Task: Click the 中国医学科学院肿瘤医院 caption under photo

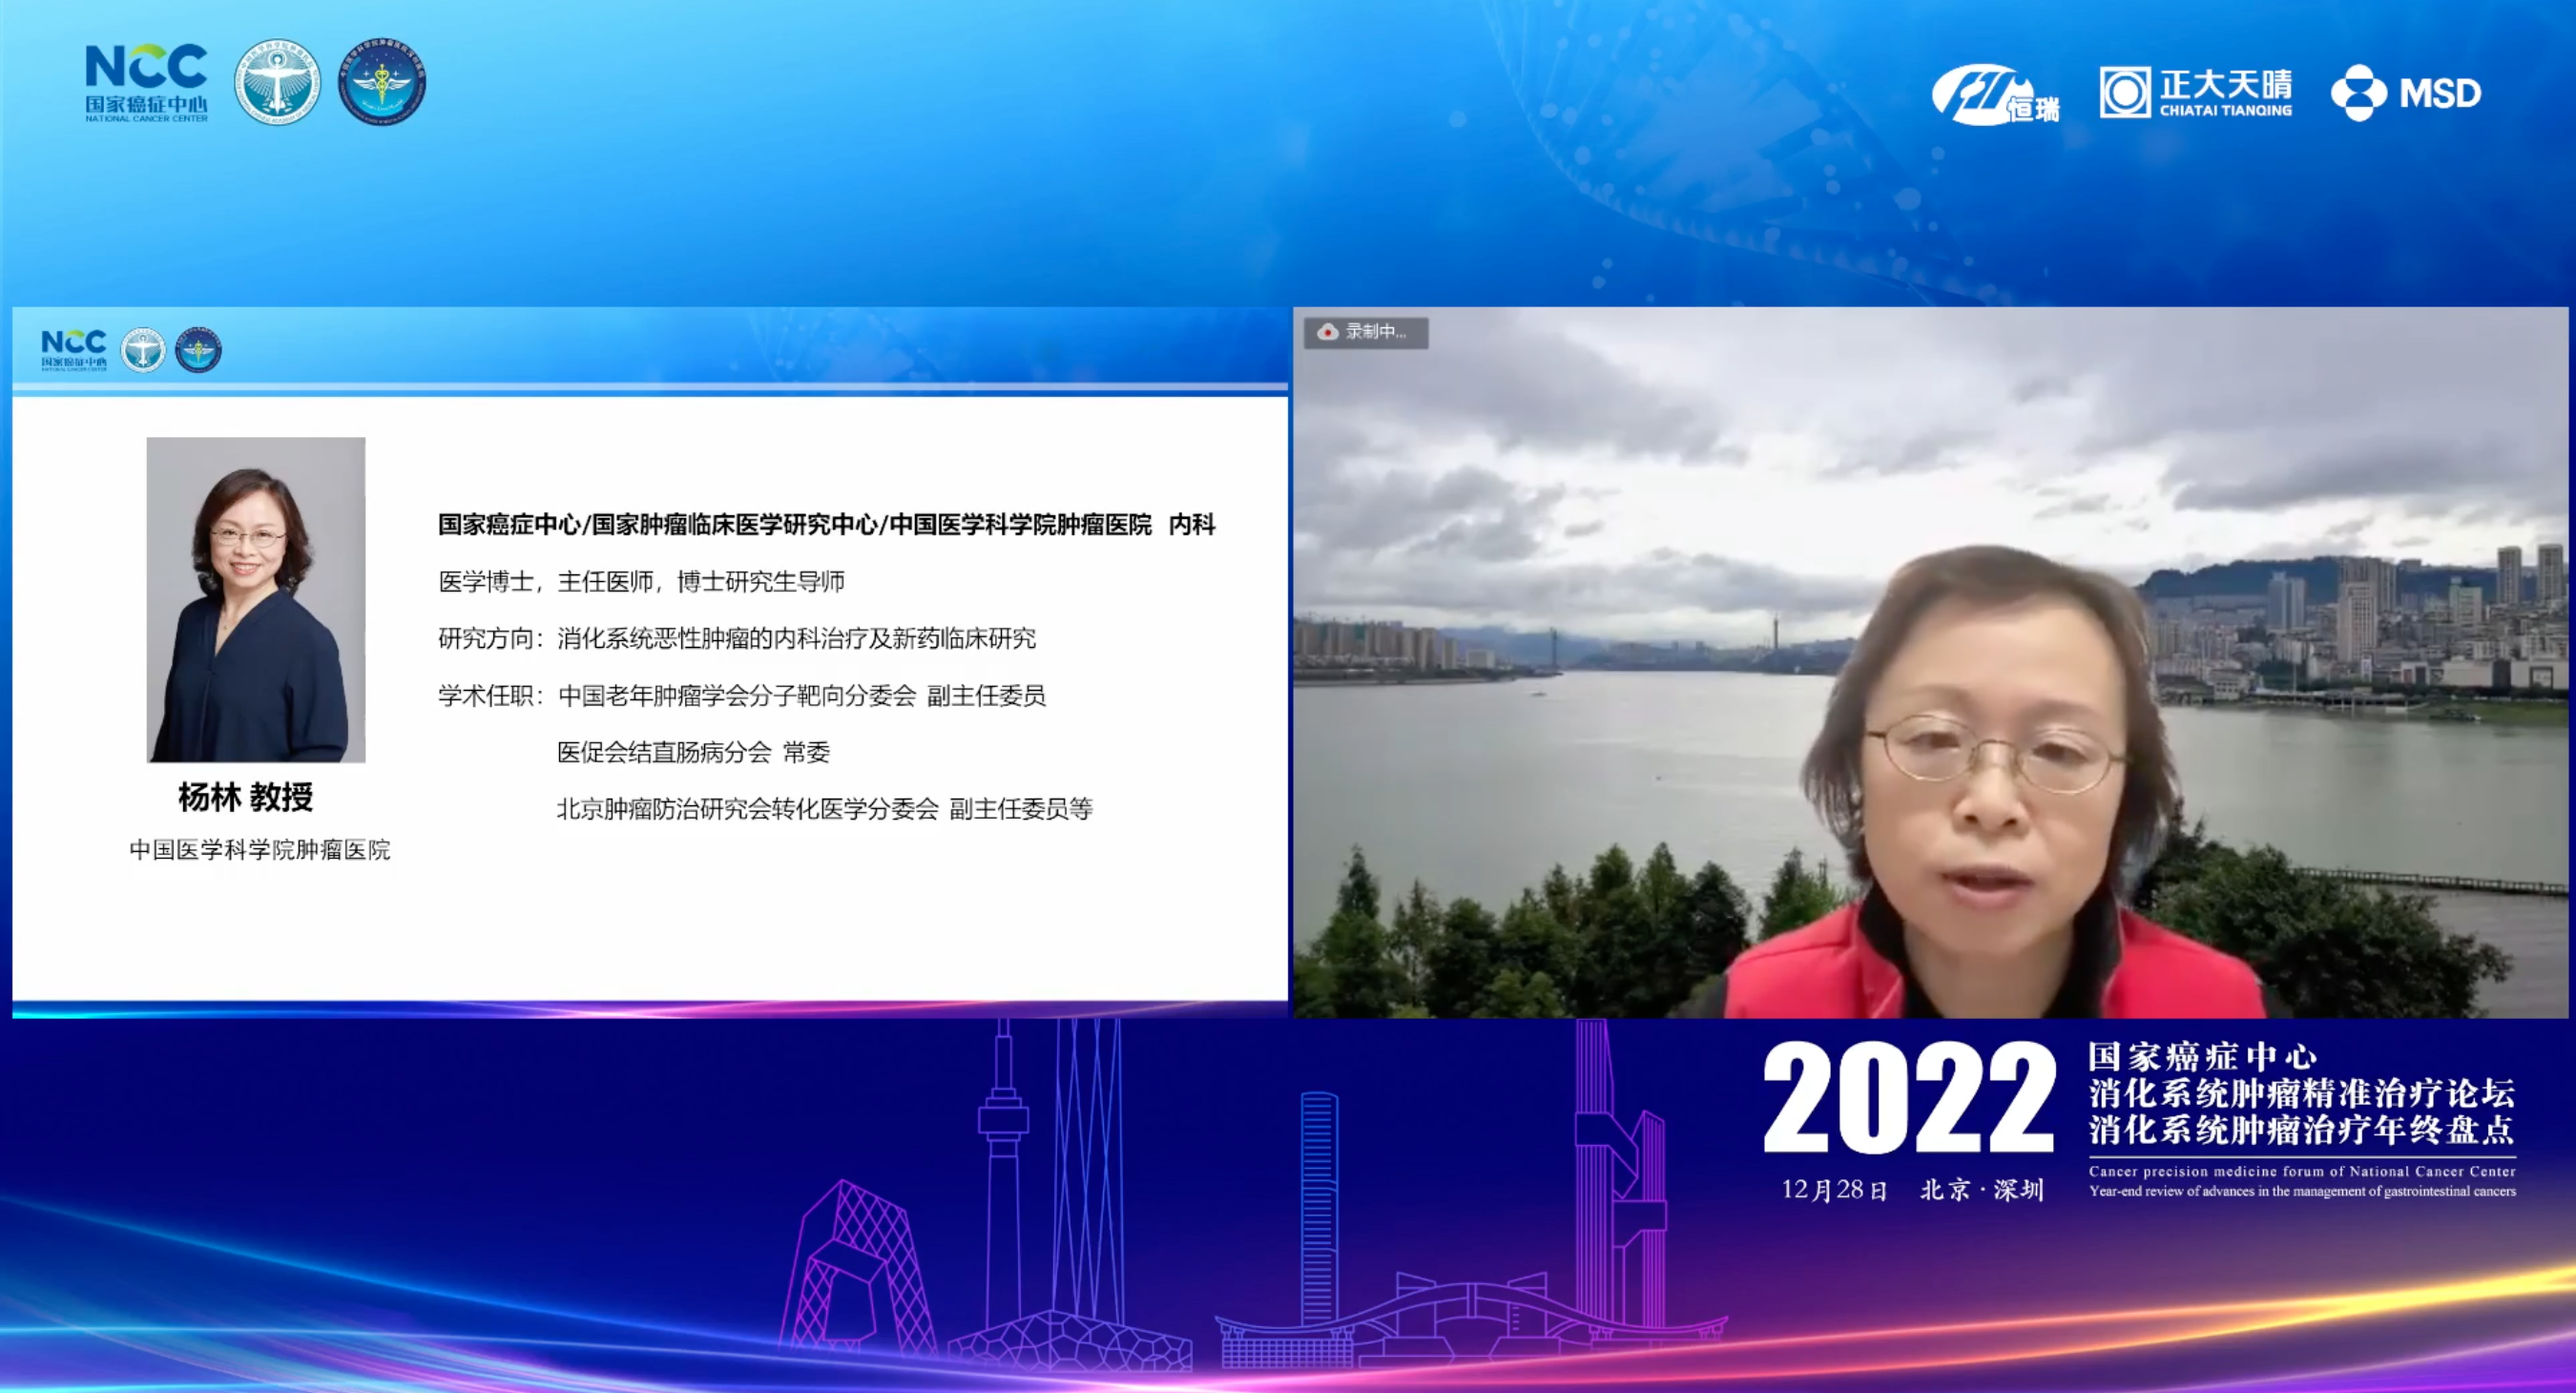Action: click(x=260, y=850)
